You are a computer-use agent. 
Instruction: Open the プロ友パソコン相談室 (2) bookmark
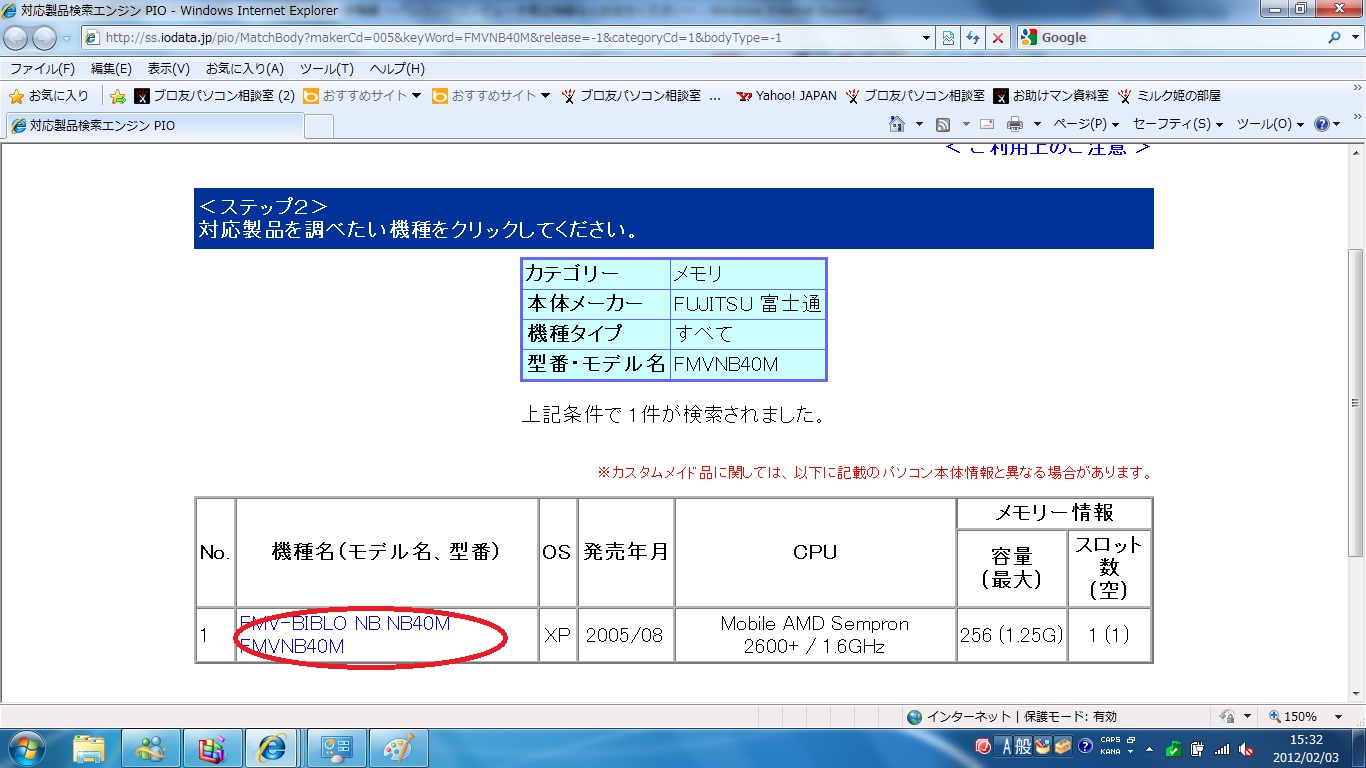[x=214, y=96]
